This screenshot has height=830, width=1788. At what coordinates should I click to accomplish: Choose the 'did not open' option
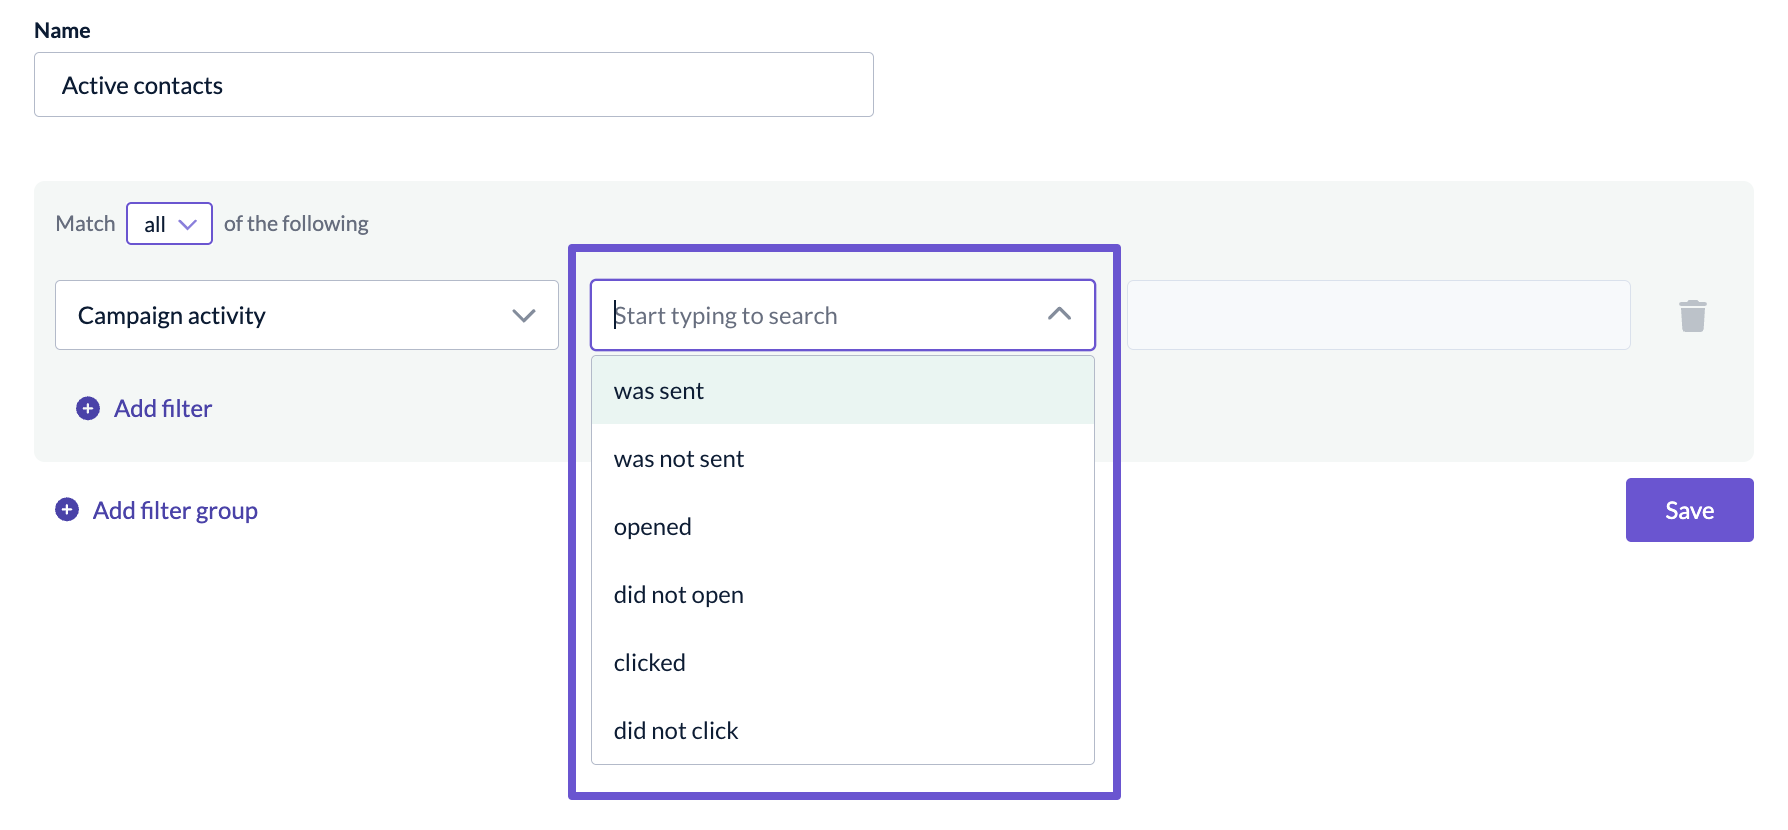click(843, 595)
